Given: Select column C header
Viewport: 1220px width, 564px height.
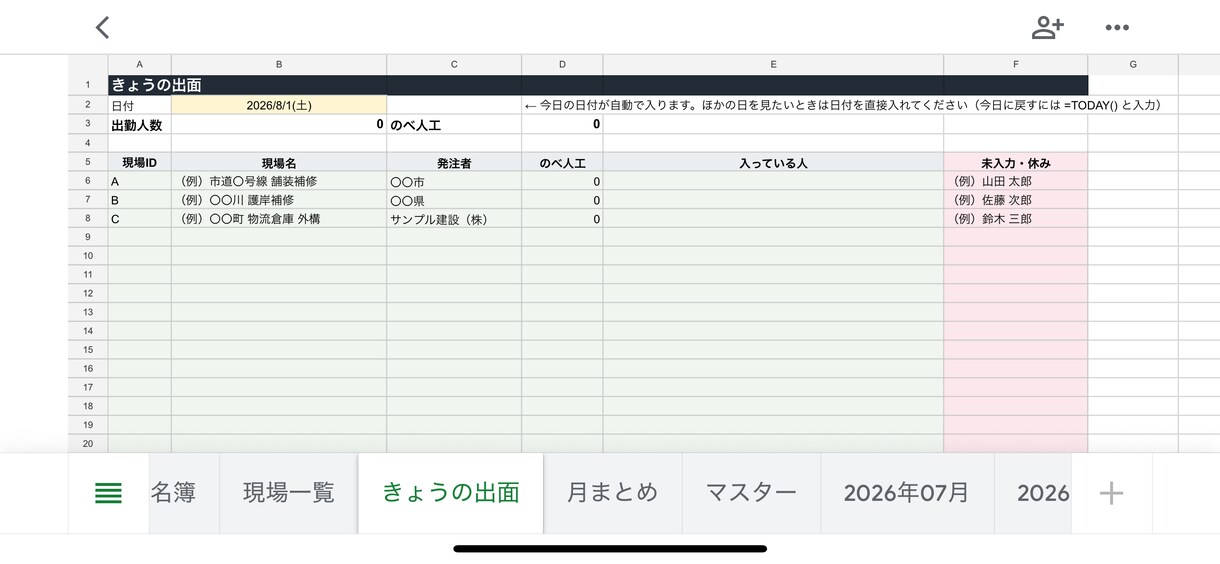Looking at the screenshot, I should [x=454, y=65].
